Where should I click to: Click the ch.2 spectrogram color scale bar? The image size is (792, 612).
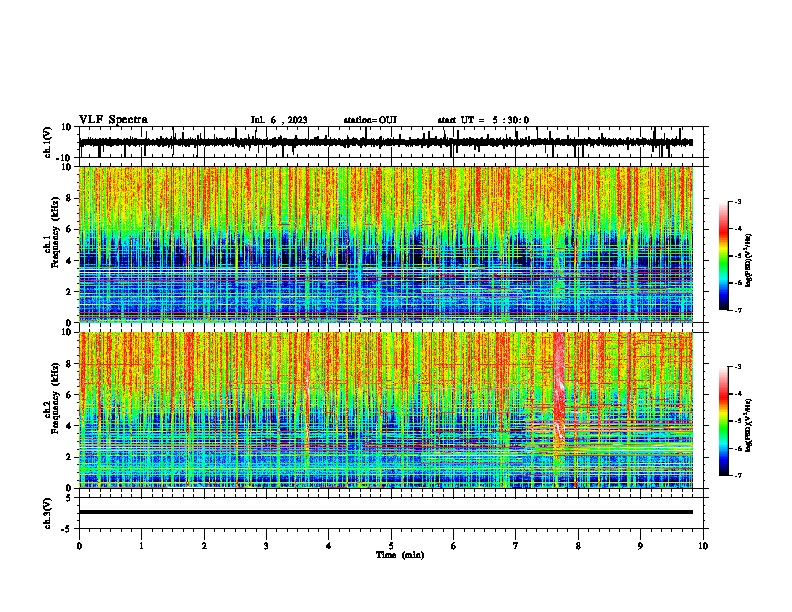click(724, 421)
